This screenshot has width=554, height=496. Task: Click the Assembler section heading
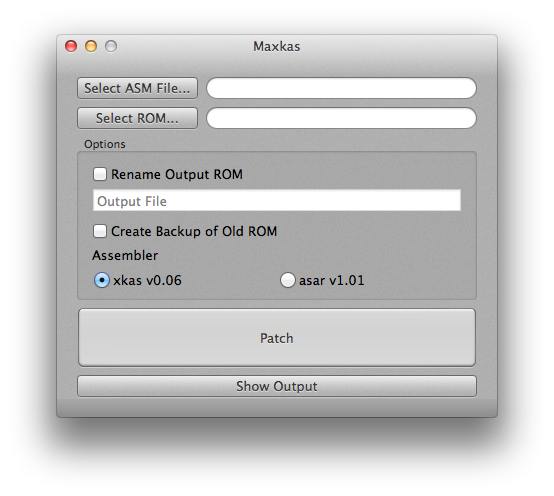(x=125, y=255)
